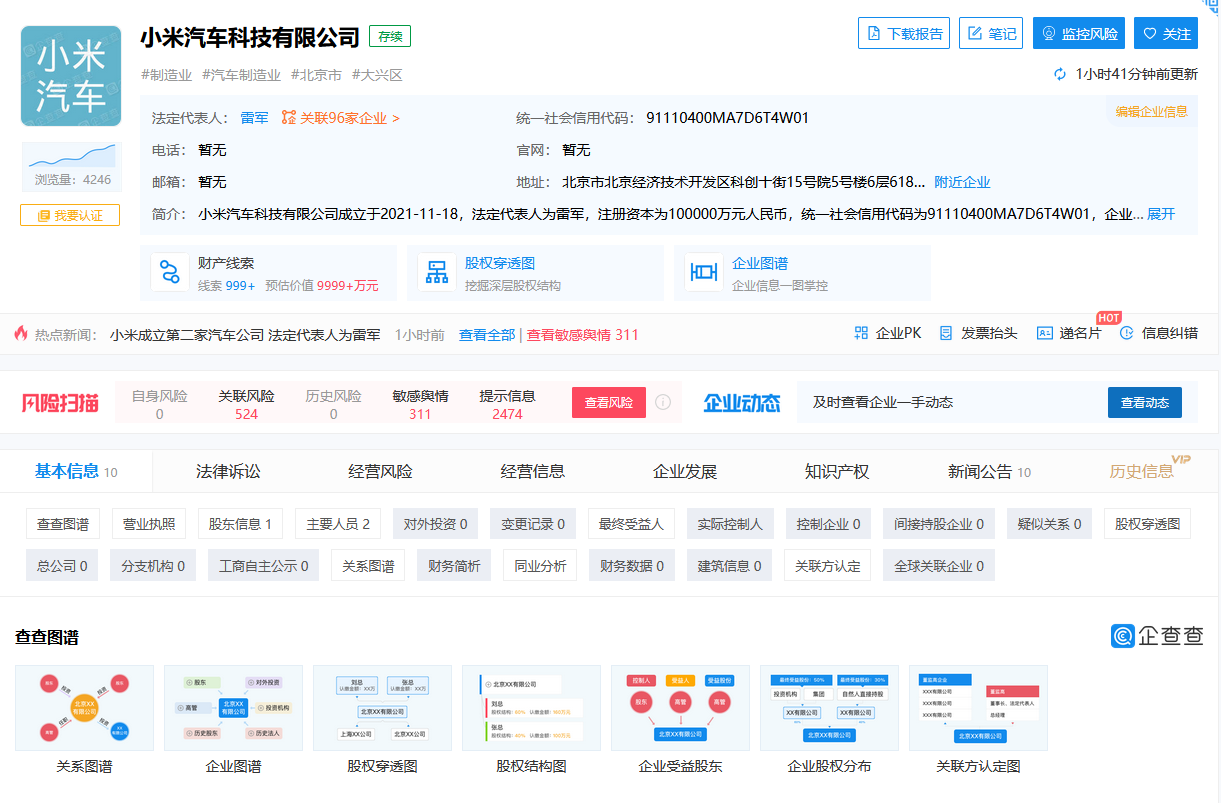Click 同业分析 sub-navigation item
Image resolution: width=1221 pixels, height=803 pixels.
coord(540,566)
